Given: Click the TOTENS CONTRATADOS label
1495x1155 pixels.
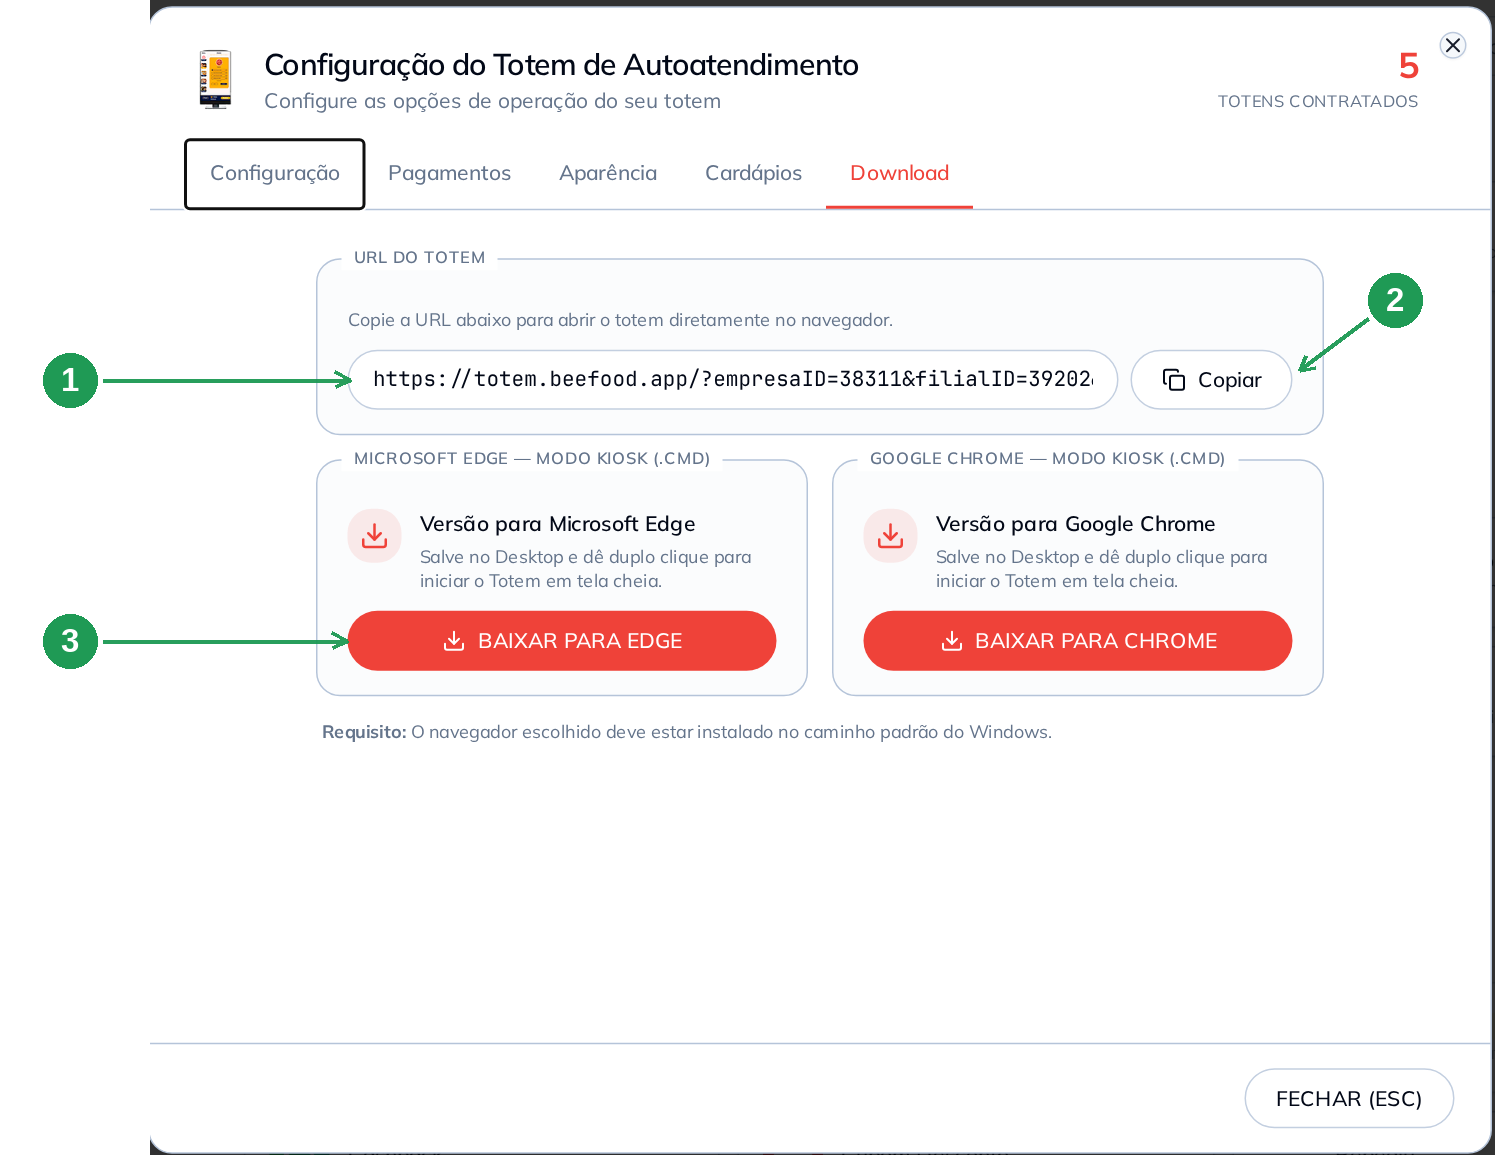Looking at the screenshot, I should pos(1317,101).
